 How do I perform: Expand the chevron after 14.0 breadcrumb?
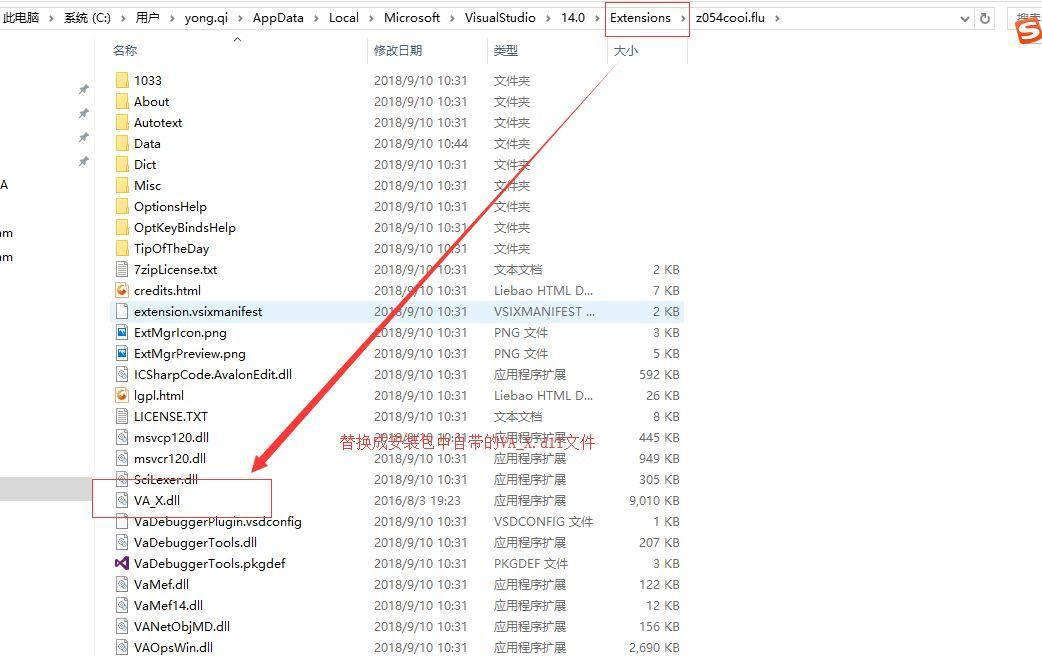[597, 19]
